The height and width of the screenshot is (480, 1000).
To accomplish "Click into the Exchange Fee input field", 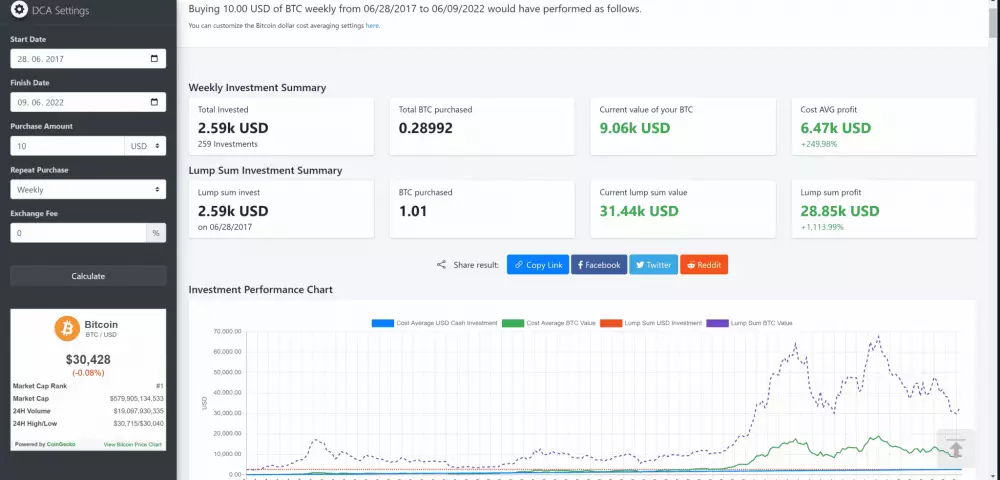I will [78, 233].
